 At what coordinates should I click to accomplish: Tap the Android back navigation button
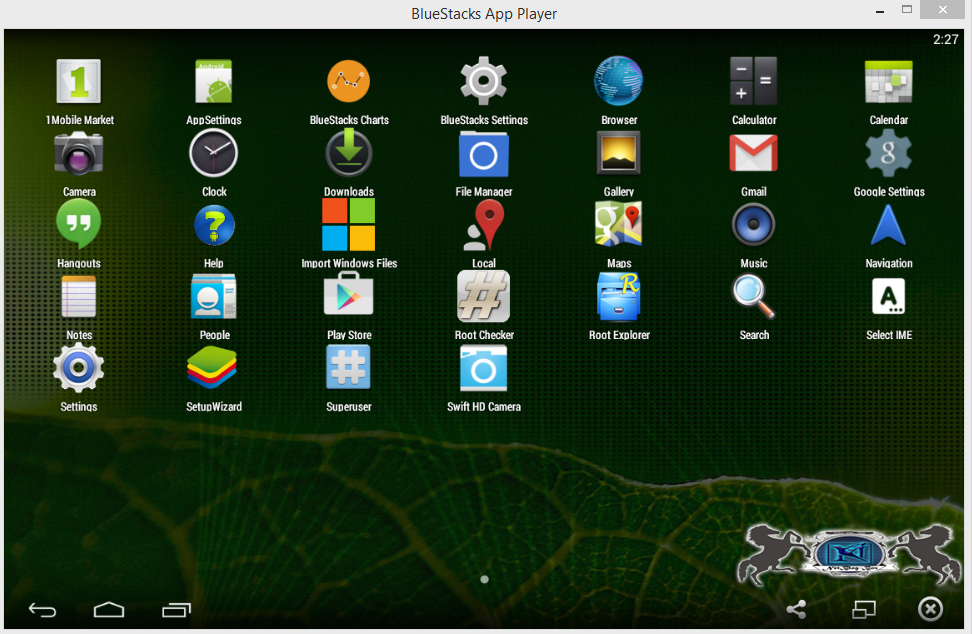(x=42, y=610)
